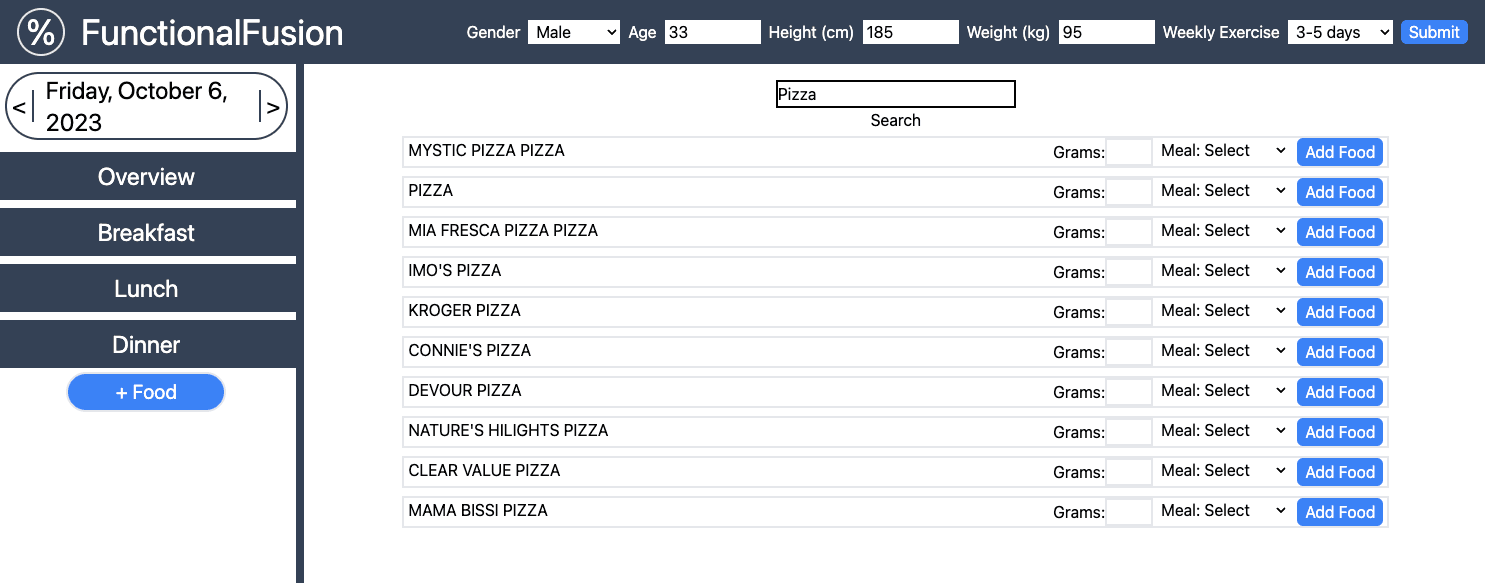Go to previous day with left arrow

coord(19,107)
